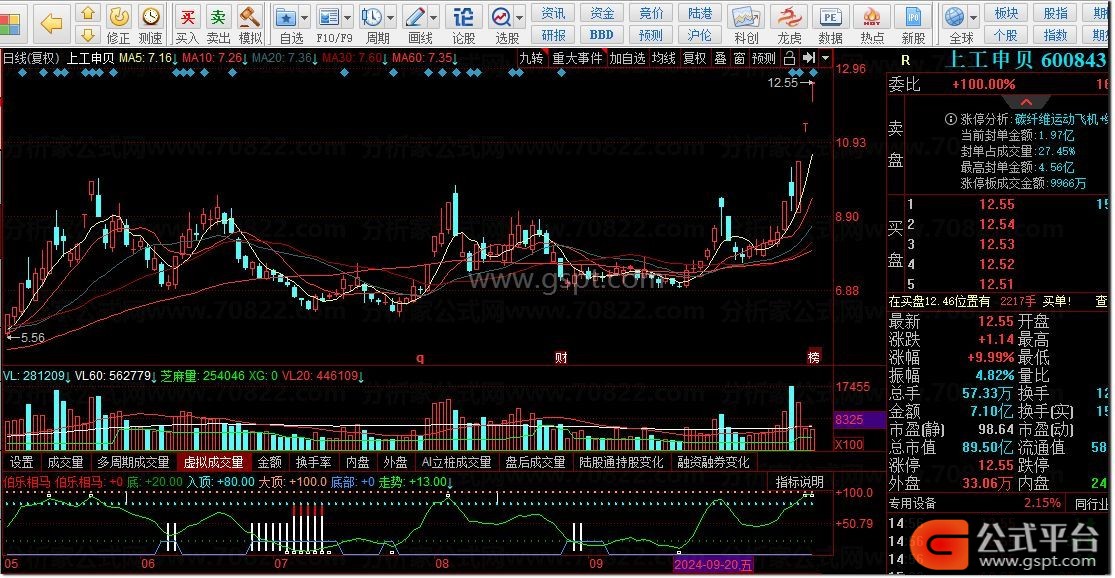Toggle 均线 moving averages display
Screen dimensions: 1115x578
(x=663, y=58)
